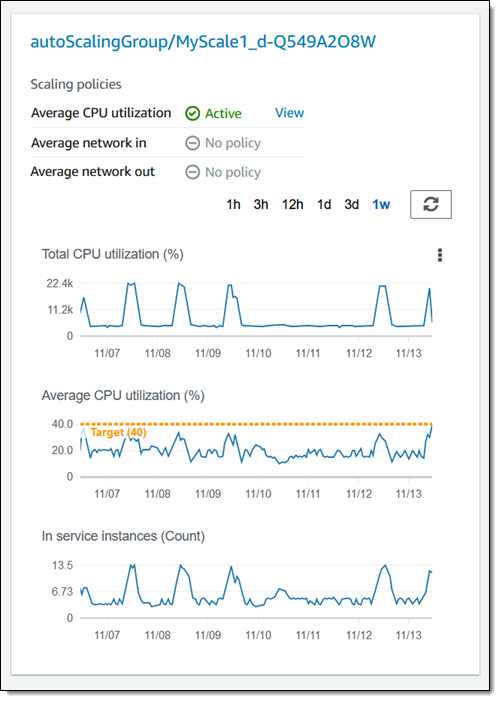Click 11/12 marker on In service instances axis
The width and height of the screenshot is (500, 701).
point(359,635)
